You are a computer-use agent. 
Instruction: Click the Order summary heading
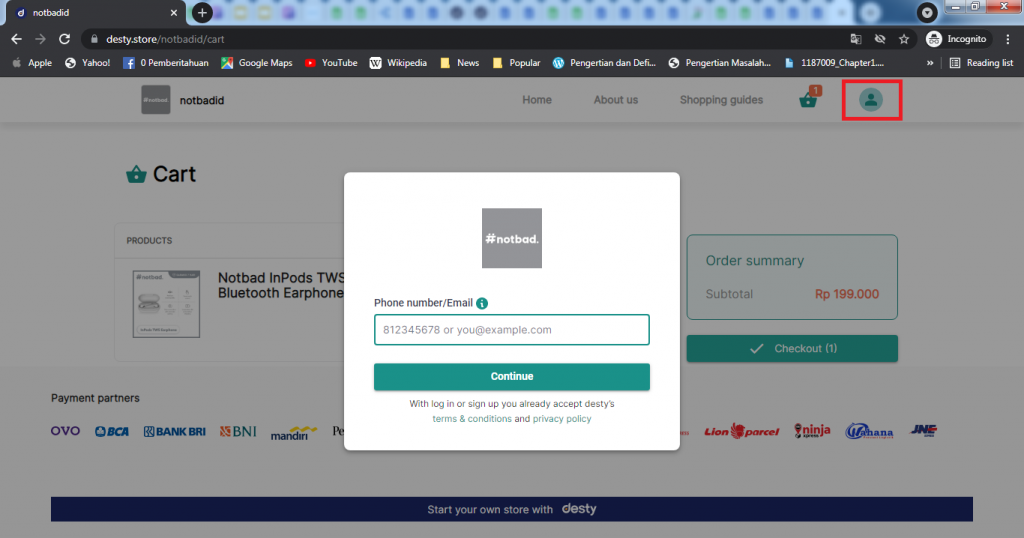(754, 261)
